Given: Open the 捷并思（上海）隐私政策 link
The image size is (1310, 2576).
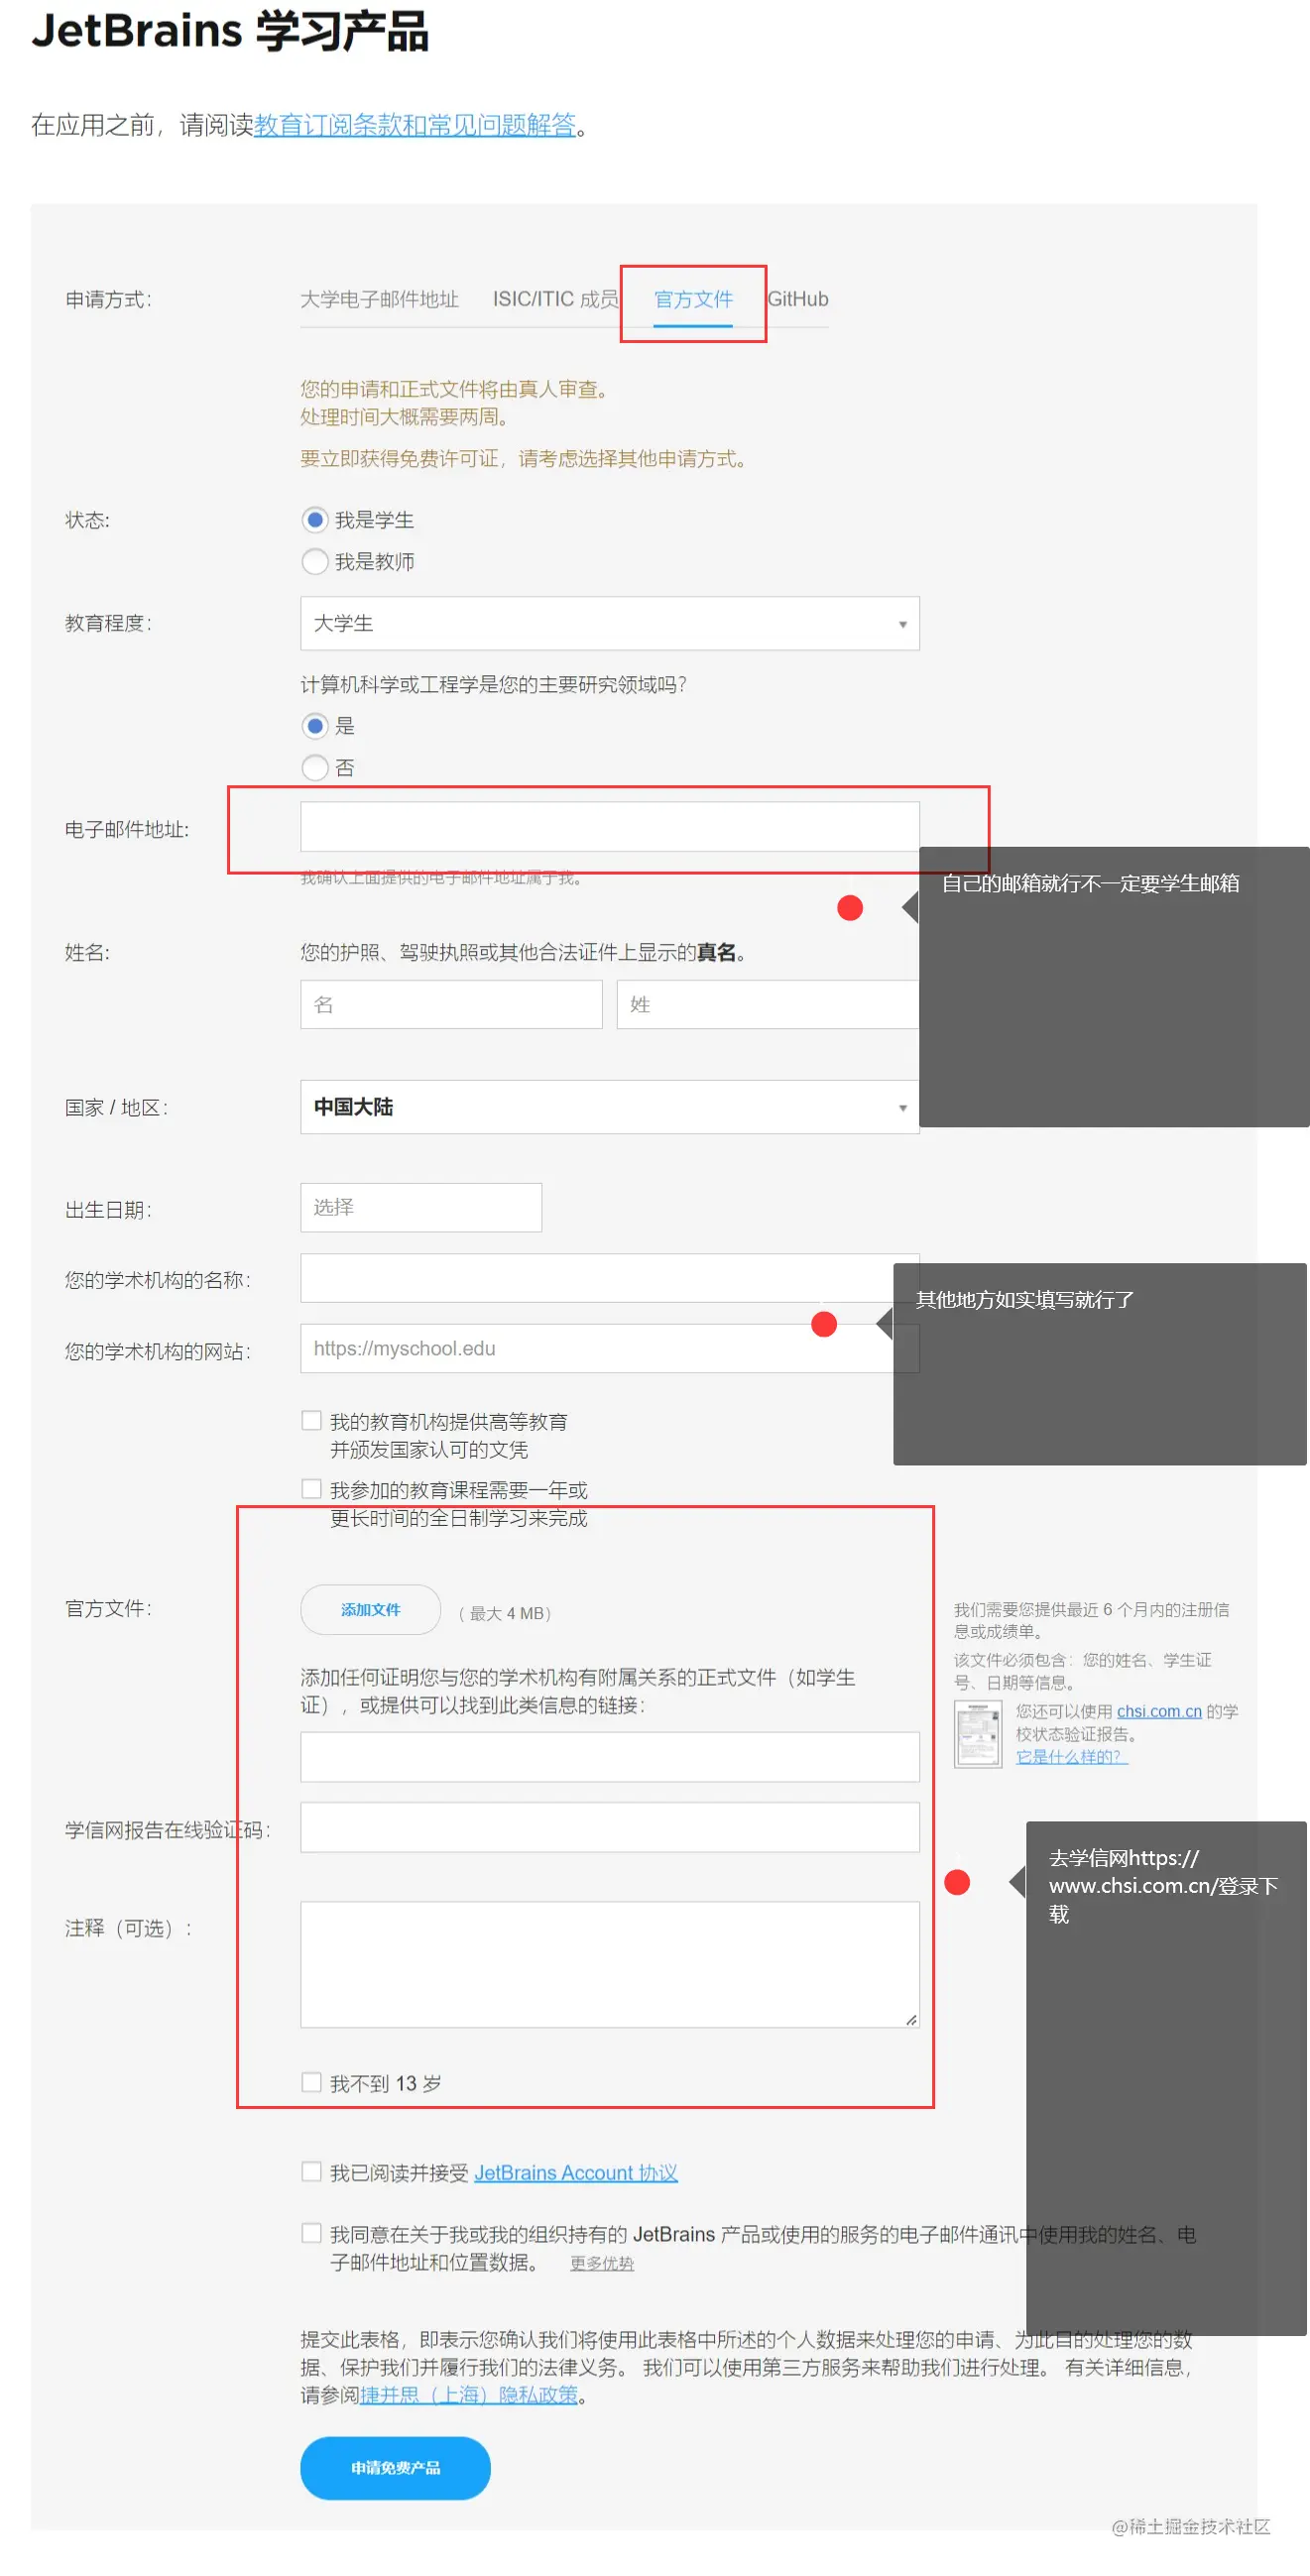Looking at the screenshot, I should [469, 2394].
